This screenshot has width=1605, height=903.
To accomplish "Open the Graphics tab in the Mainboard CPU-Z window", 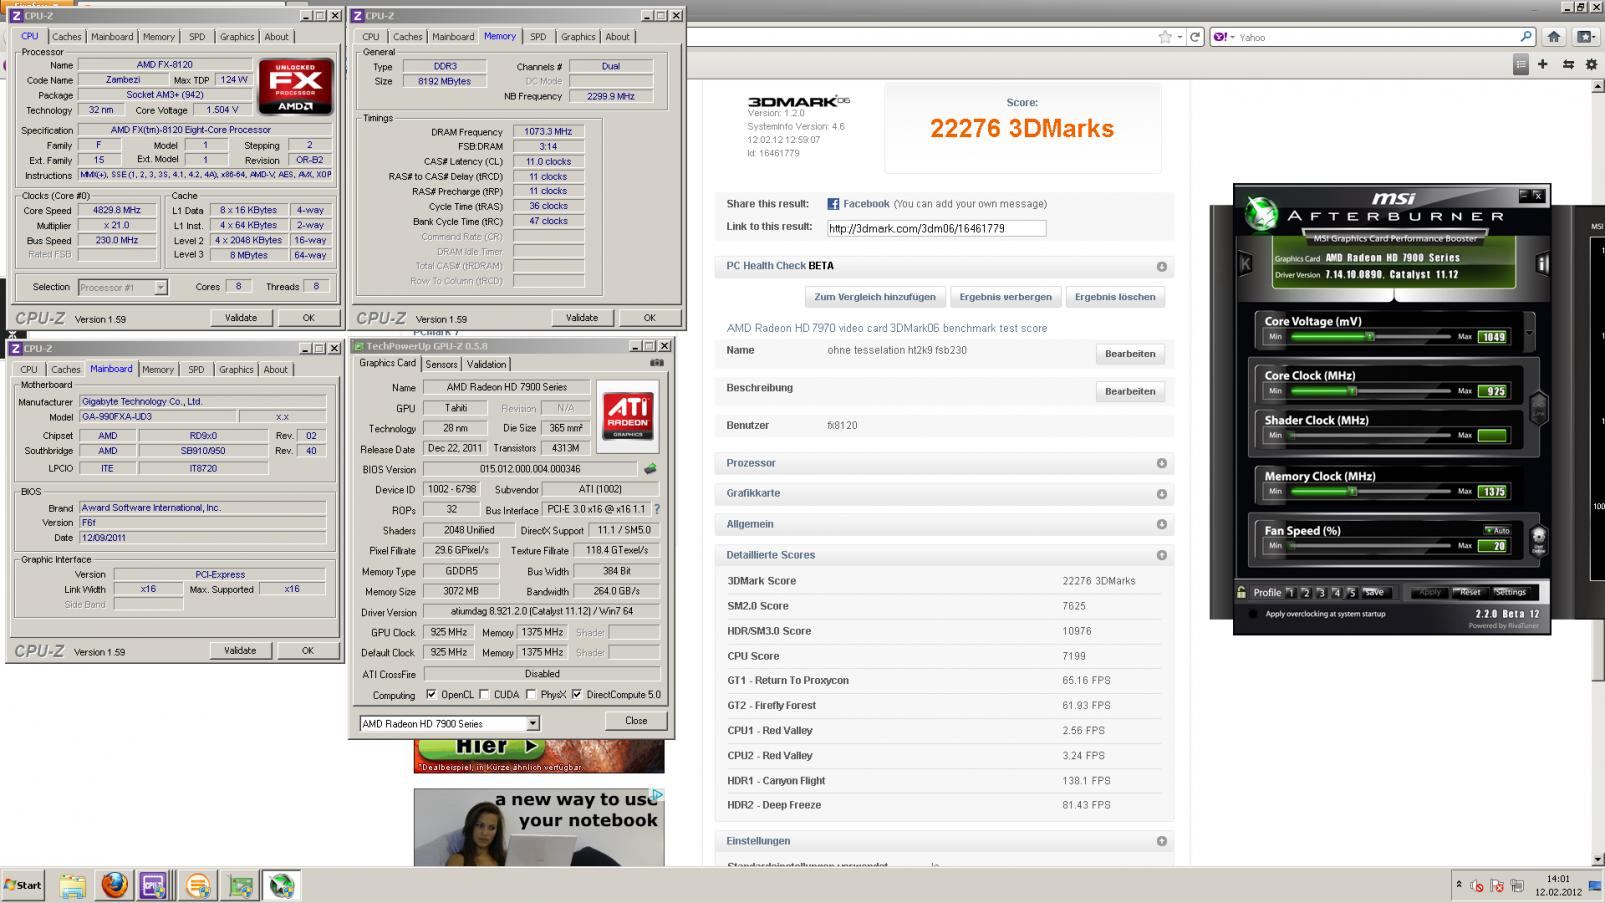I will tap(236, 370).
